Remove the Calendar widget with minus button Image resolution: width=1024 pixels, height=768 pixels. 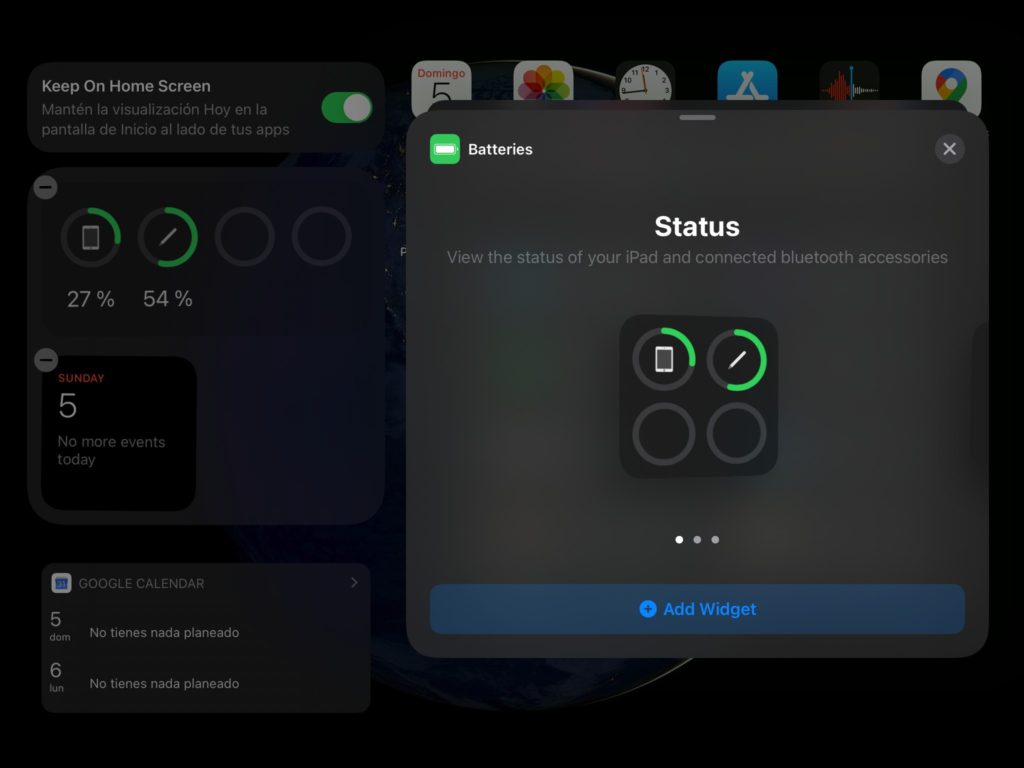(46, 360)
